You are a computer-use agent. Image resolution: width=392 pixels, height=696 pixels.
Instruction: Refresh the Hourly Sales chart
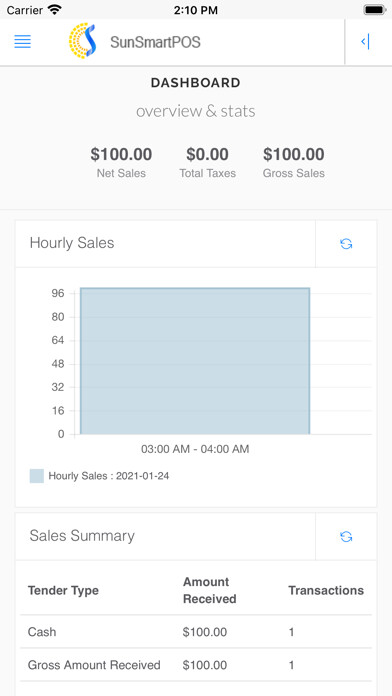pos(346,244)
